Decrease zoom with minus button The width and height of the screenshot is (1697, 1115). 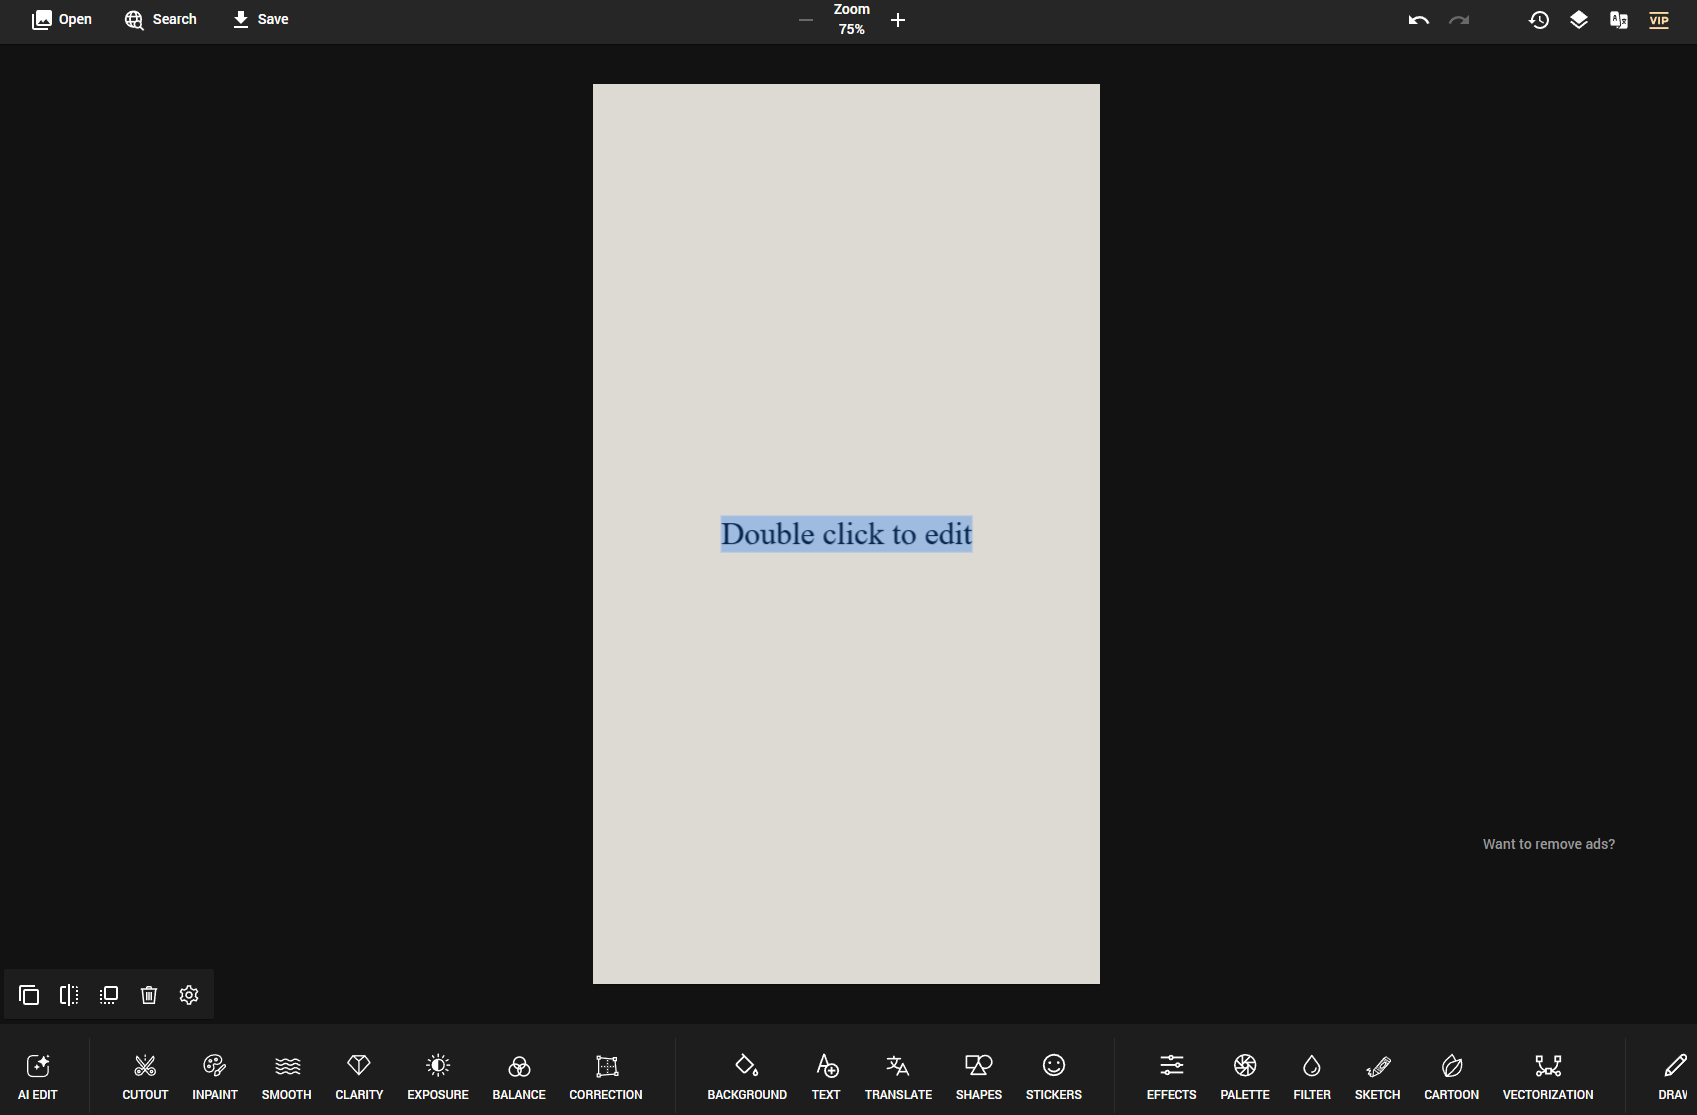(806, 20)
